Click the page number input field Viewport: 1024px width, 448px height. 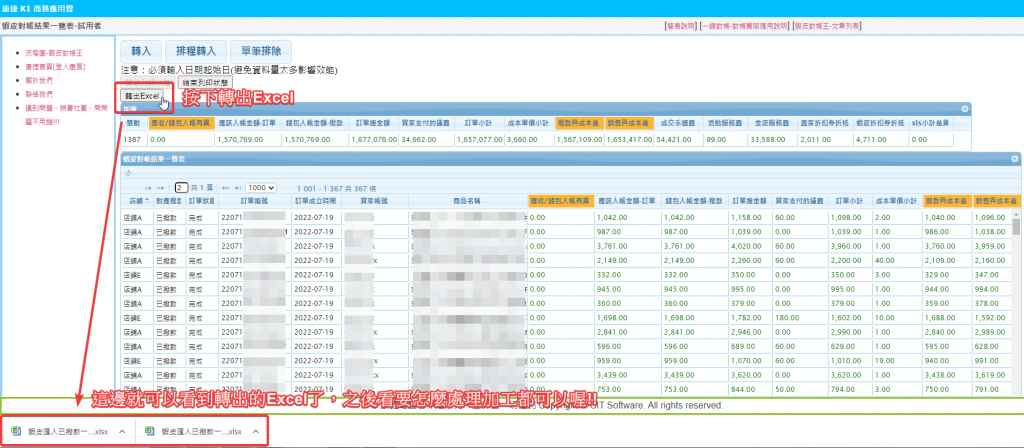click(x=181, y=187)
